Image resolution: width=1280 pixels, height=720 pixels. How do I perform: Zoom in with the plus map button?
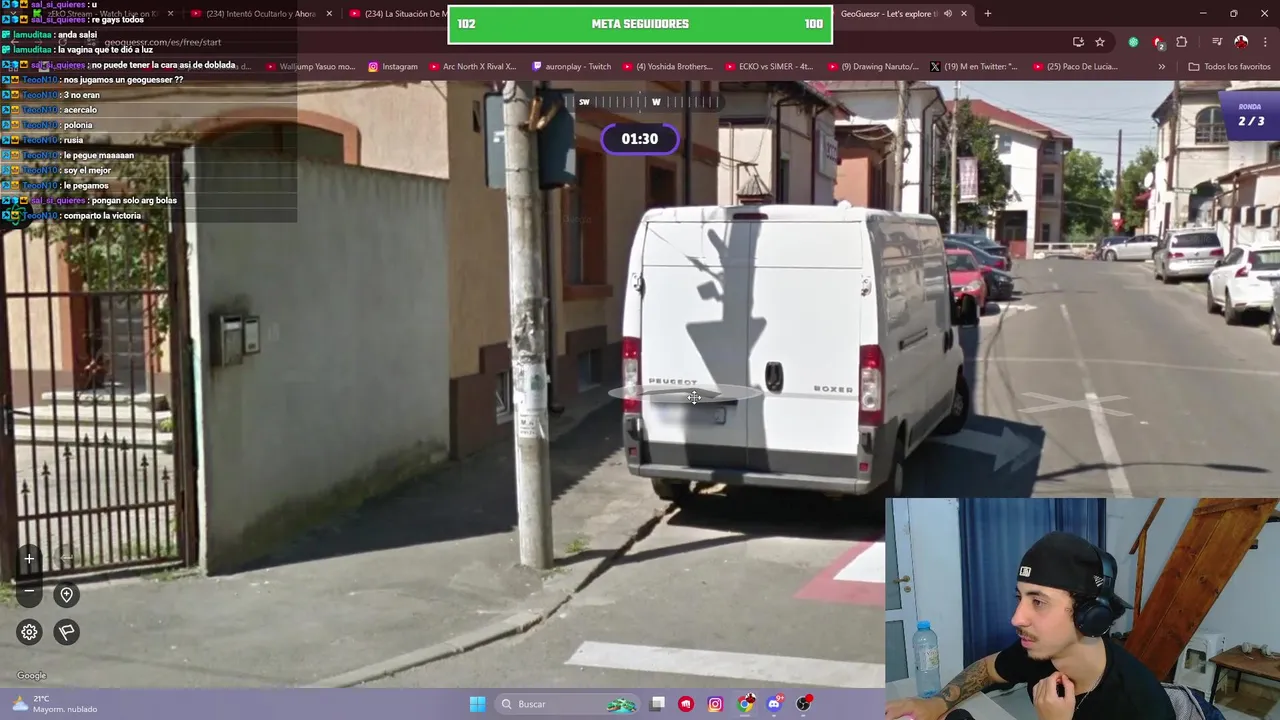click(29, 559)
